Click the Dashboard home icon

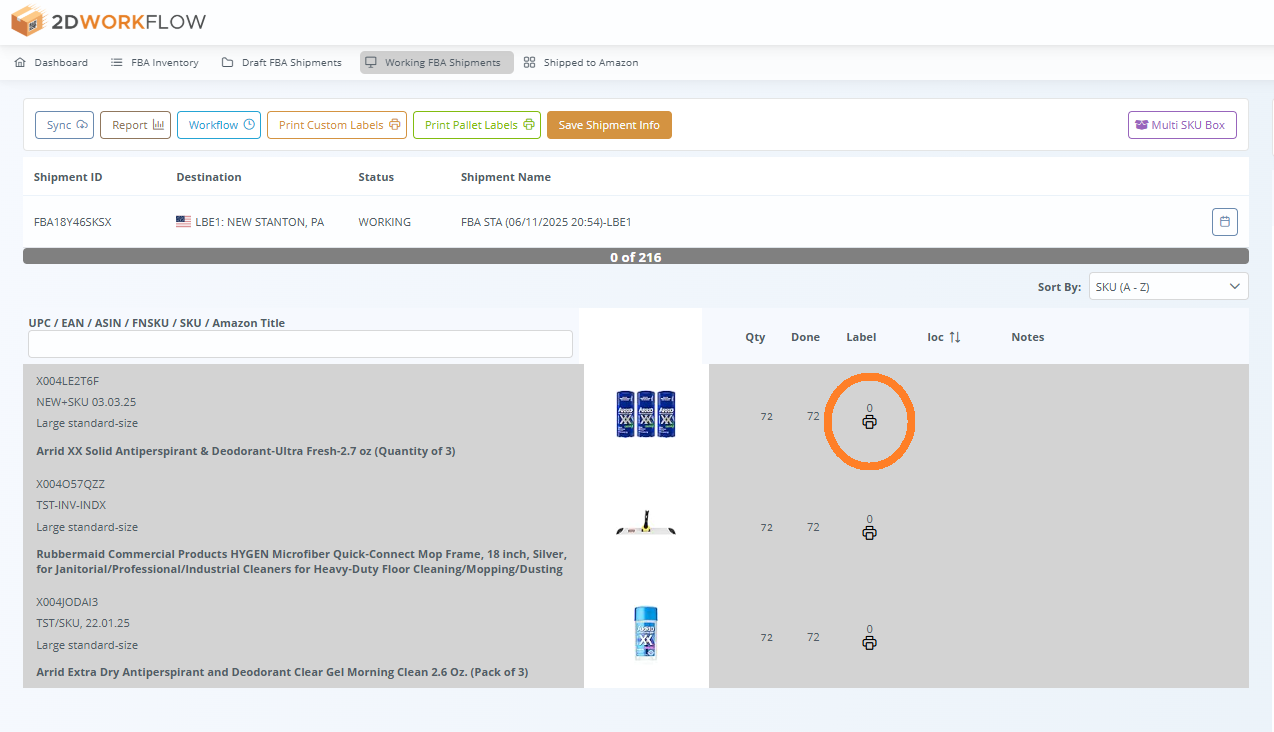coord(18,62)
